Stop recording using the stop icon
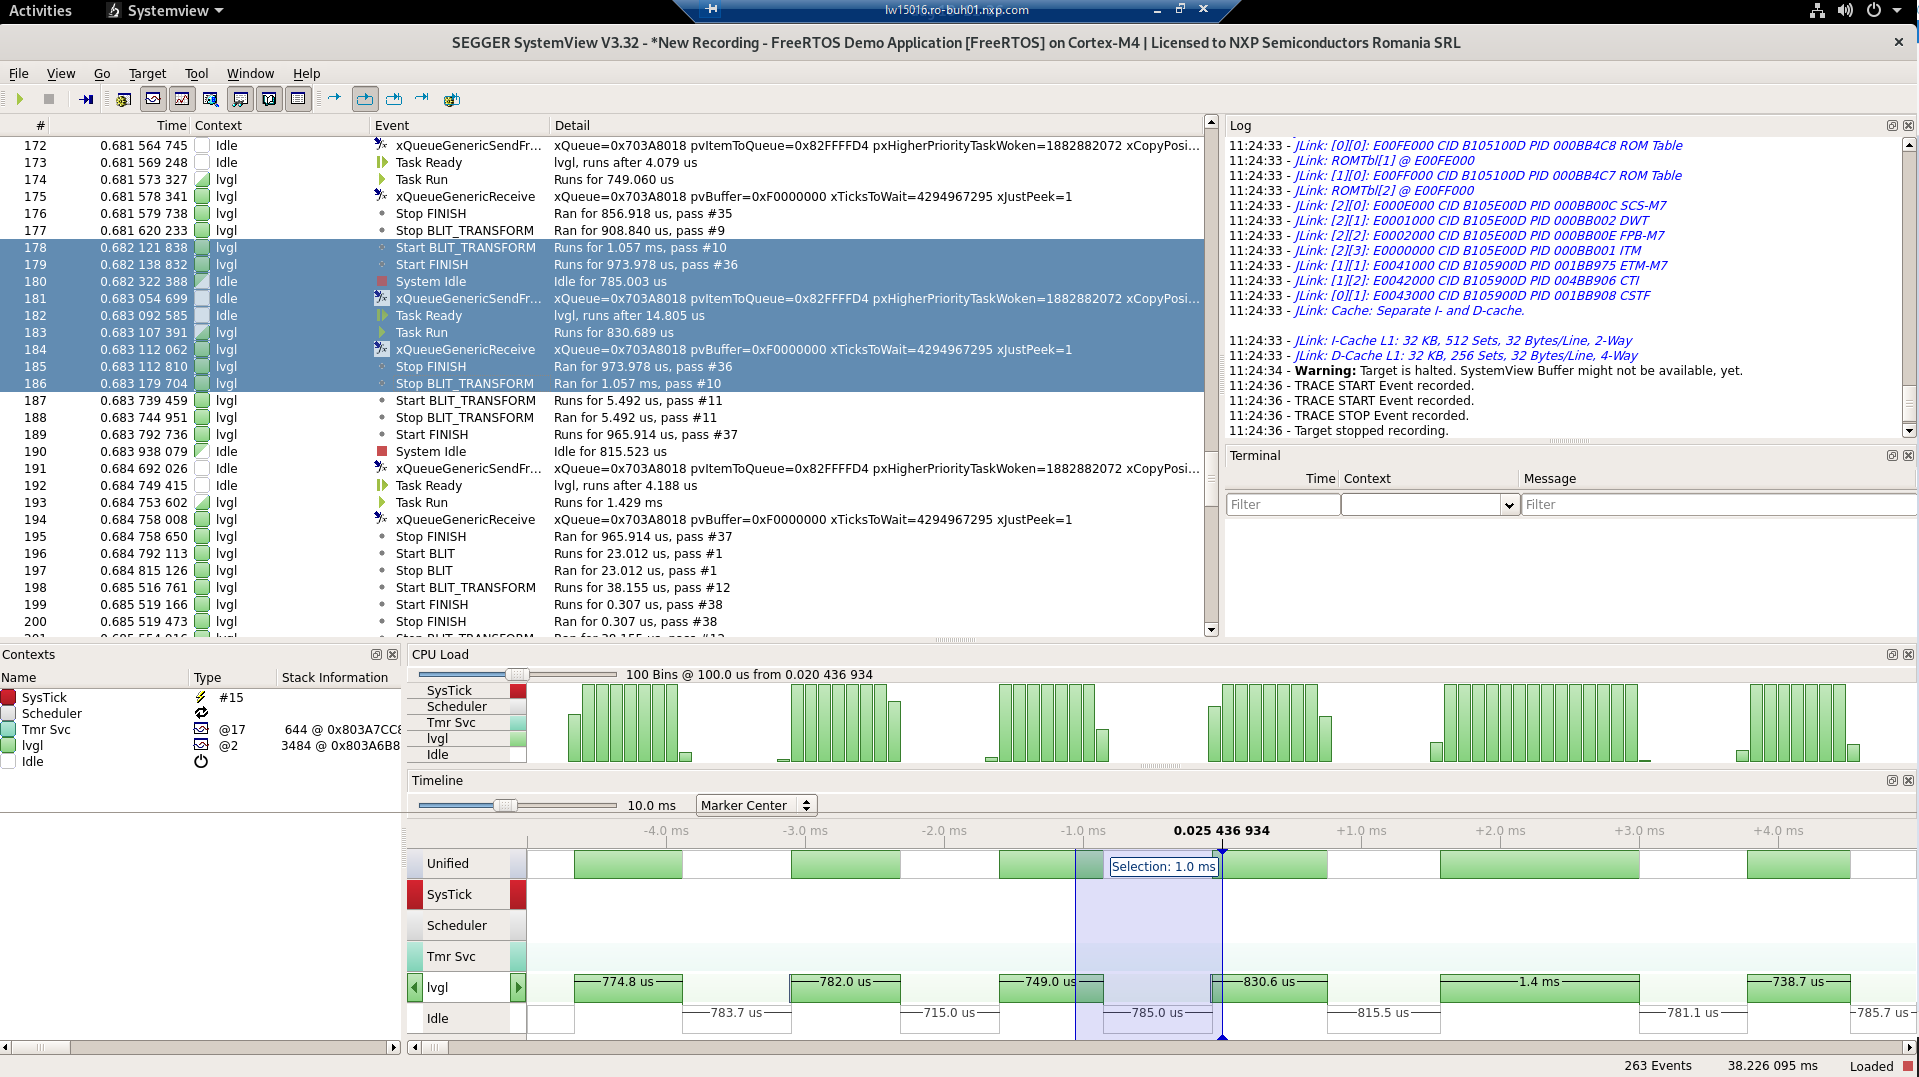1919x1077 pixels. tap(50, 99)
